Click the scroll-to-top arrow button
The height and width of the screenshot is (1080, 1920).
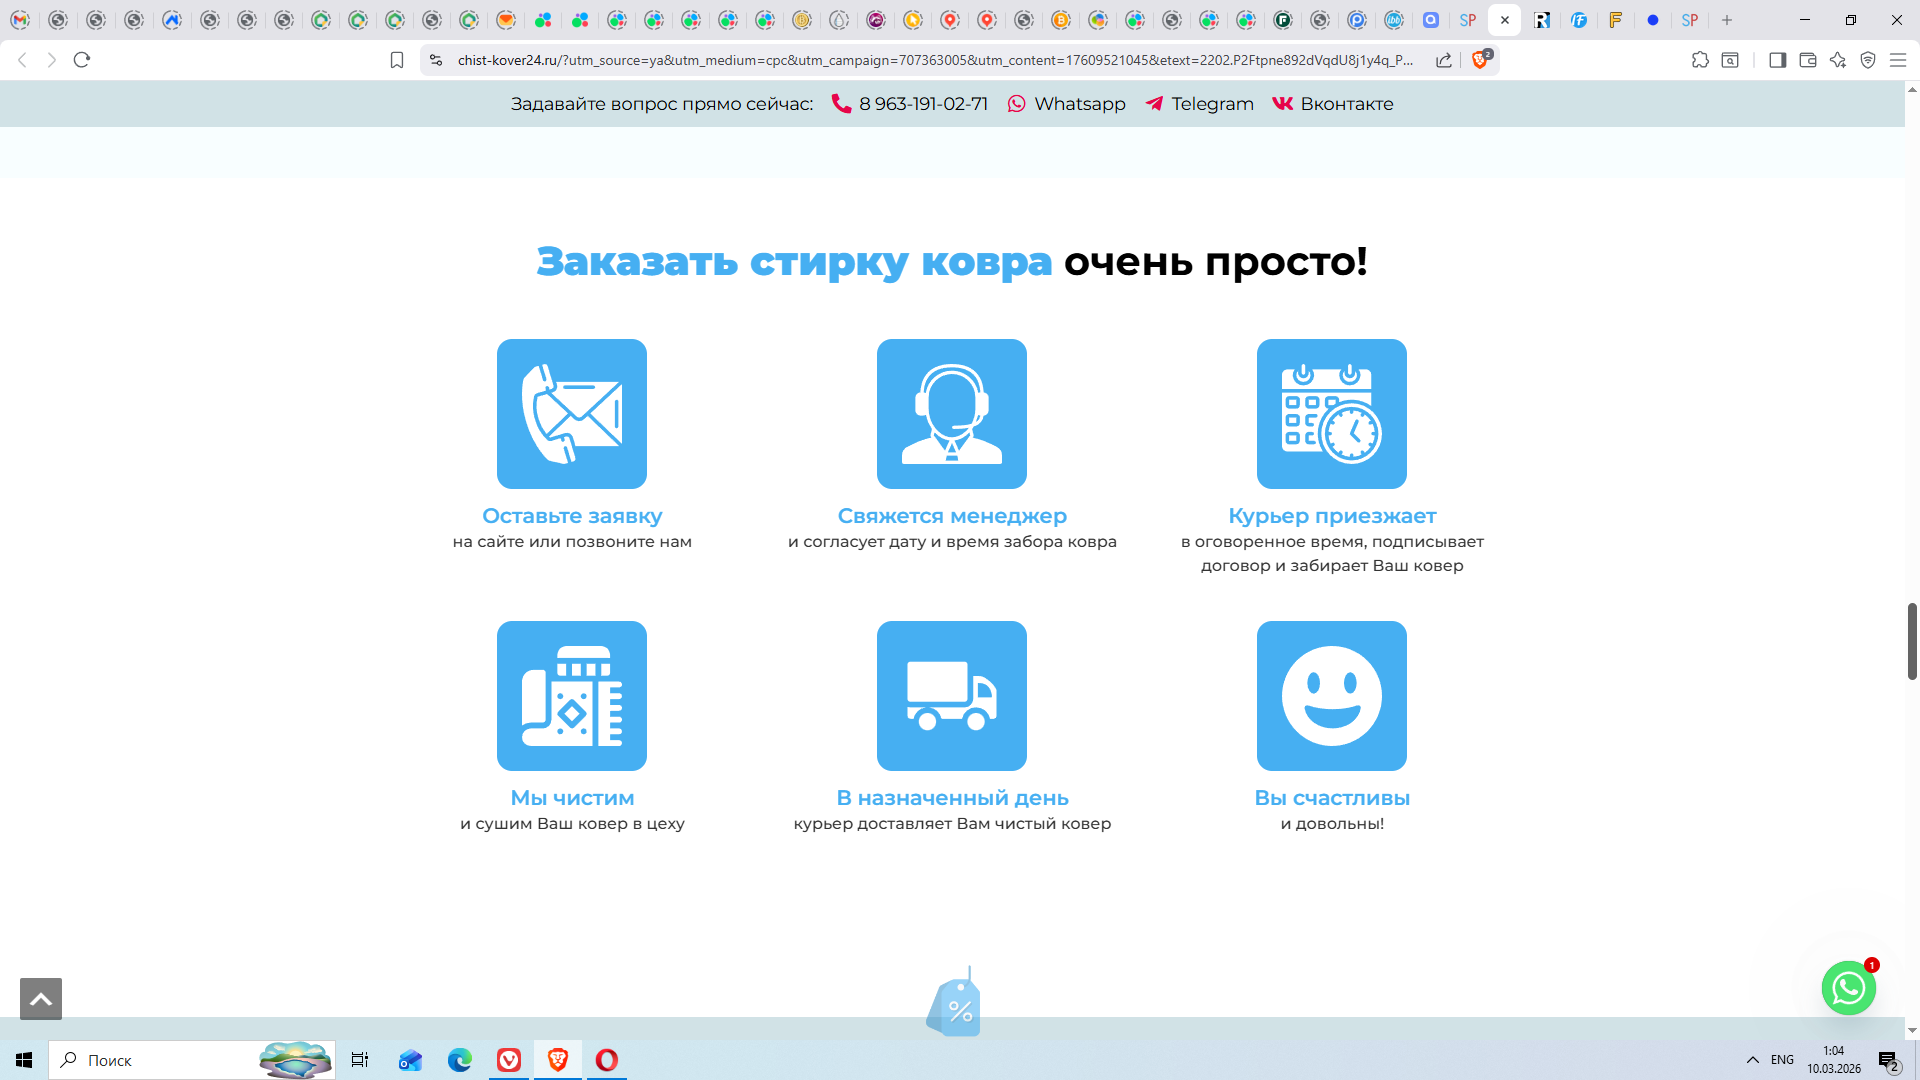(x=41, y=999)
